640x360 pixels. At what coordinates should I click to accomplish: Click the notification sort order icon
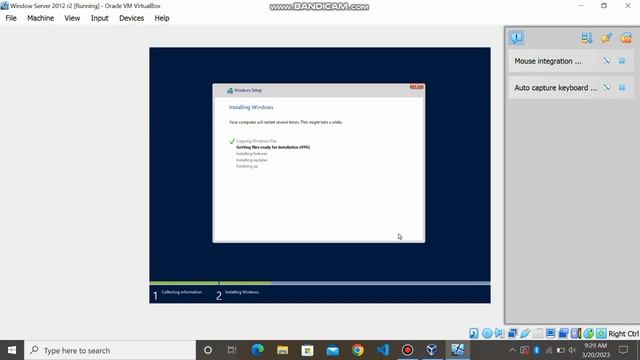(x=587, y=38)
